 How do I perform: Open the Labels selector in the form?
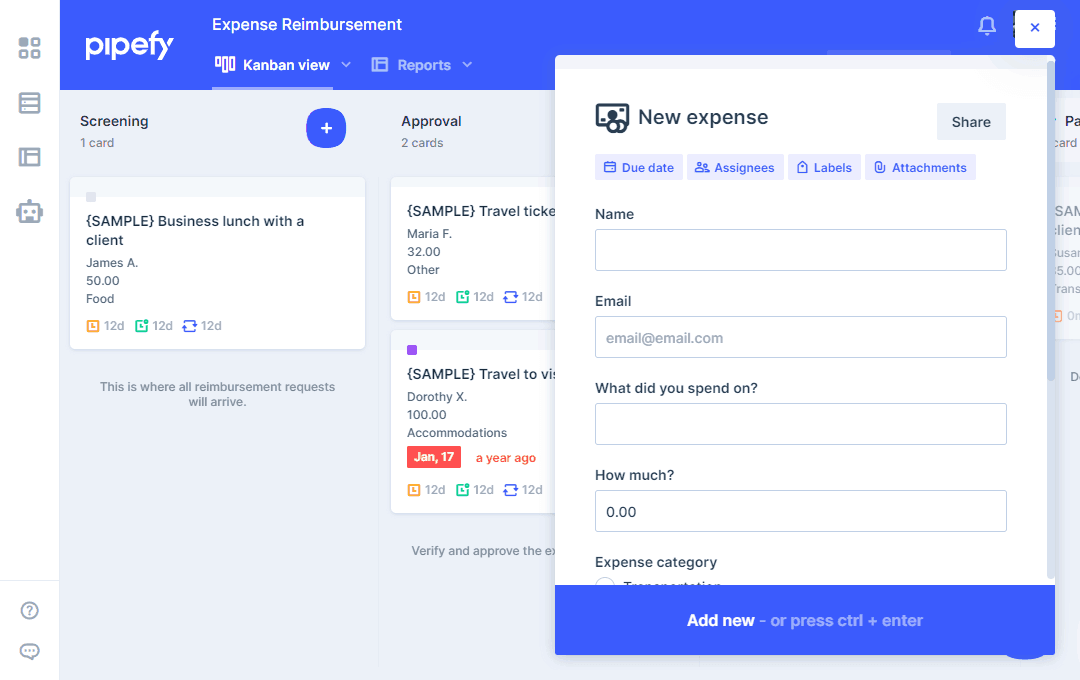click(824, 168)
